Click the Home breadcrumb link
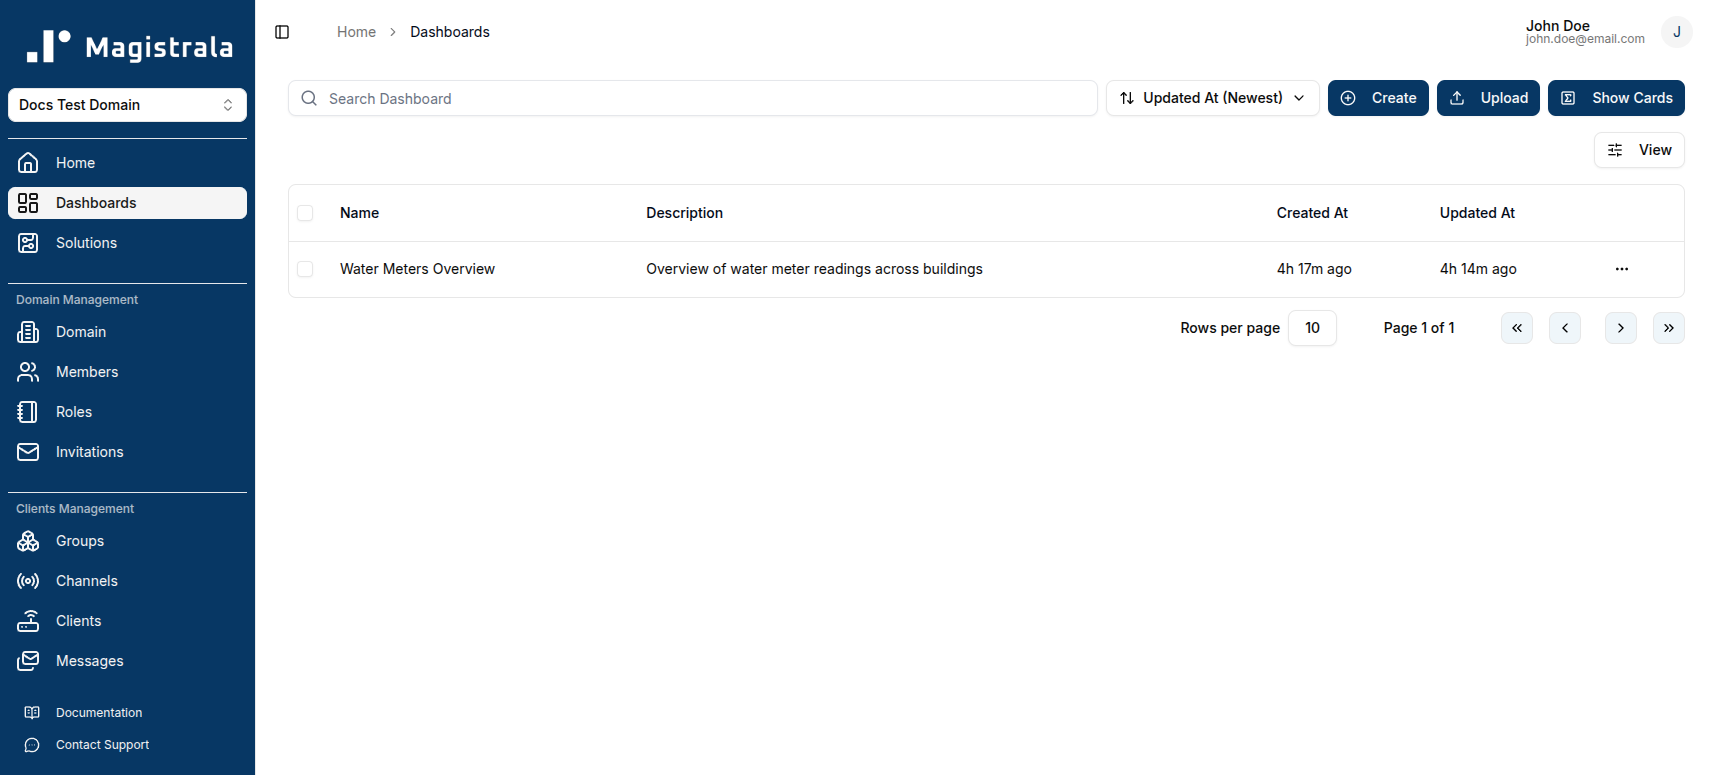 (356, 32)
